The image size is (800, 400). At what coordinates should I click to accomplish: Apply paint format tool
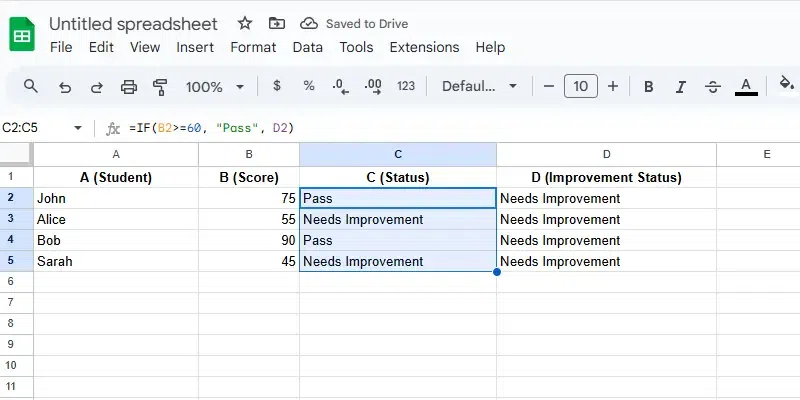(161, 87)
